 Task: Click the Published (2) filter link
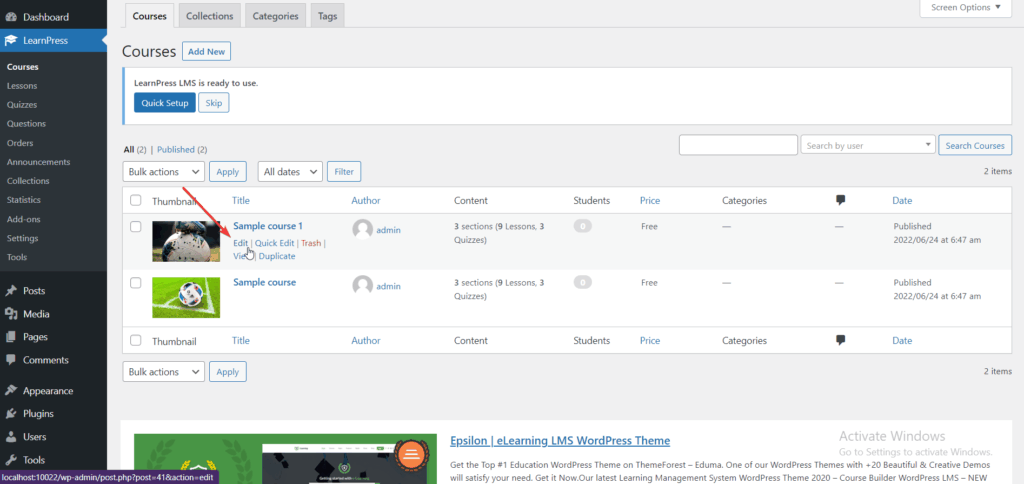[x=182, y=150]
